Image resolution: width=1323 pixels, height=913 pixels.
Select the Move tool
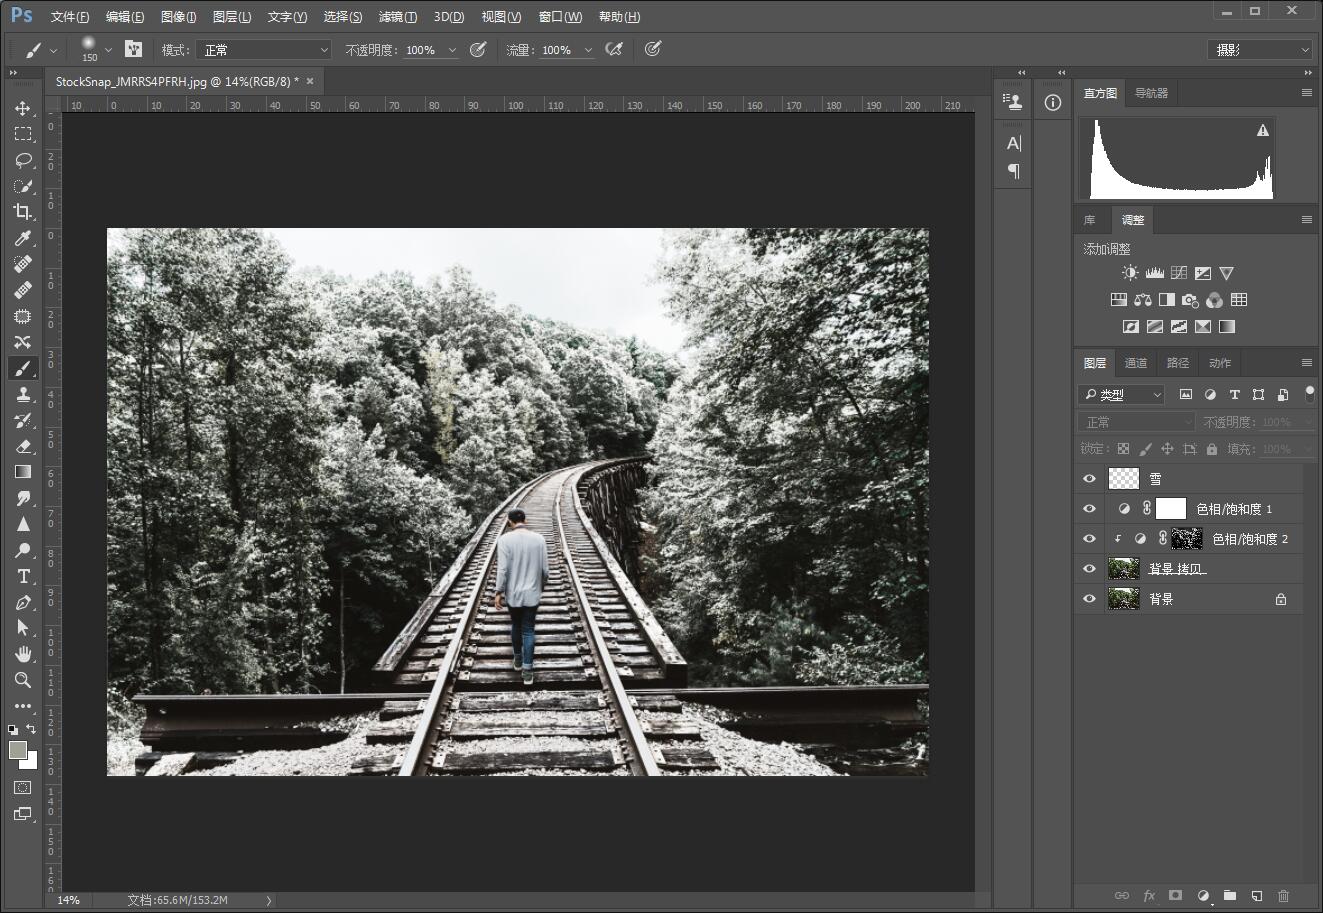22,108
